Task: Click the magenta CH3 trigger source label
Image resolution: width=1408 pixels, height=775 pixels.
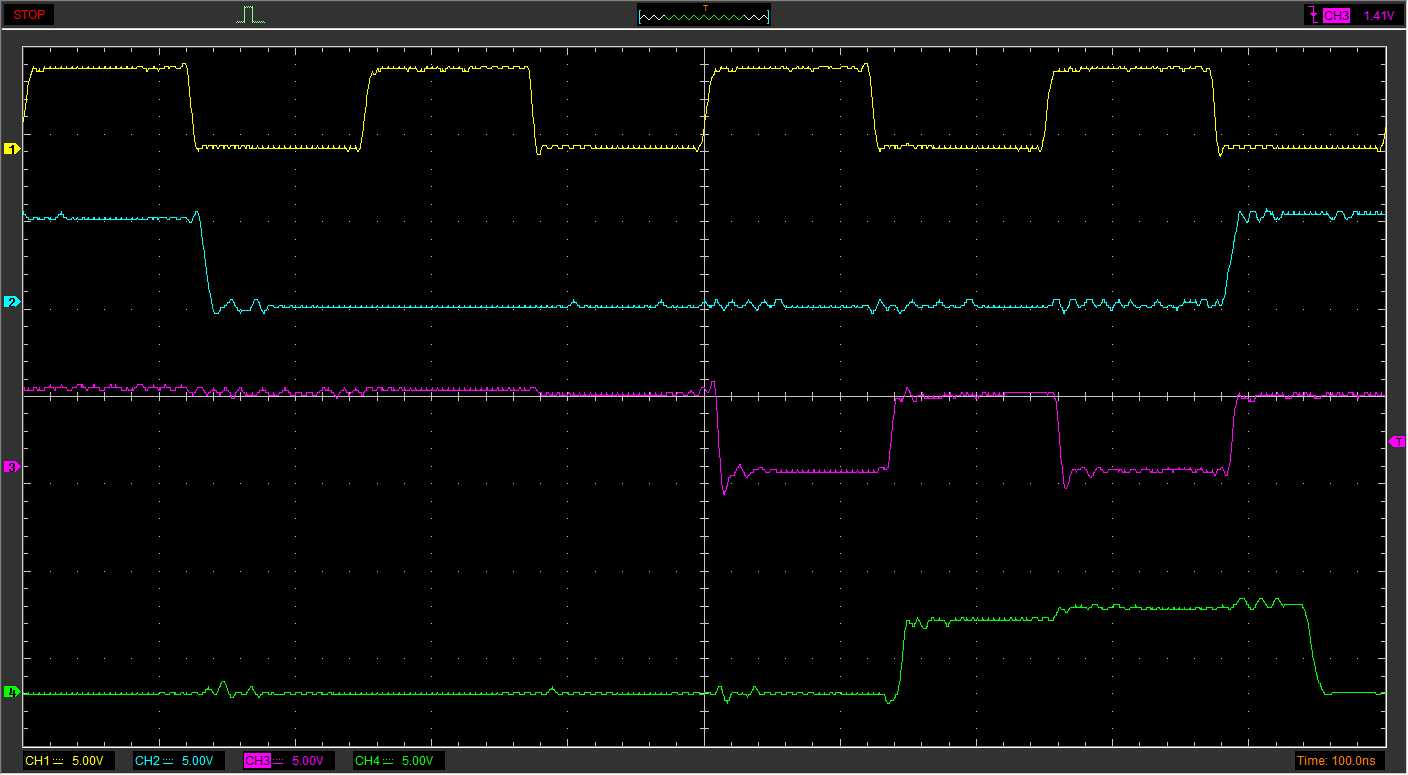Action: click(x=1336, y=15)
